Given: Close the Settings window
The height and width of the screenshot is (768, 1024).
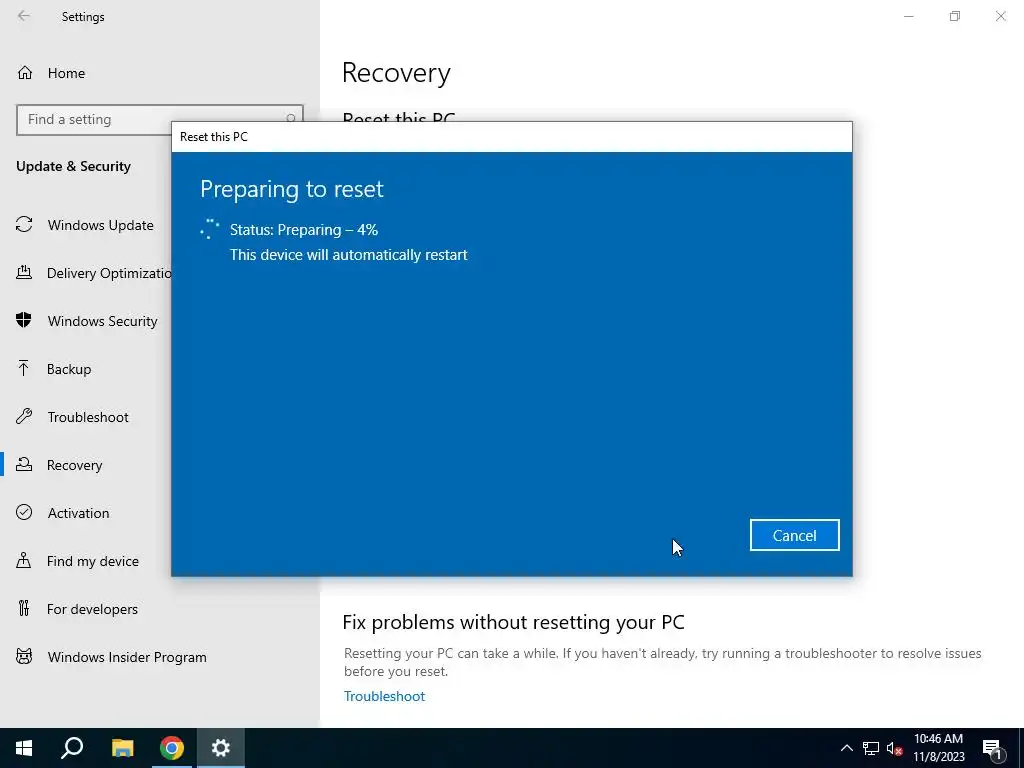Looking at the screenshot, I should click(1000, 16).
